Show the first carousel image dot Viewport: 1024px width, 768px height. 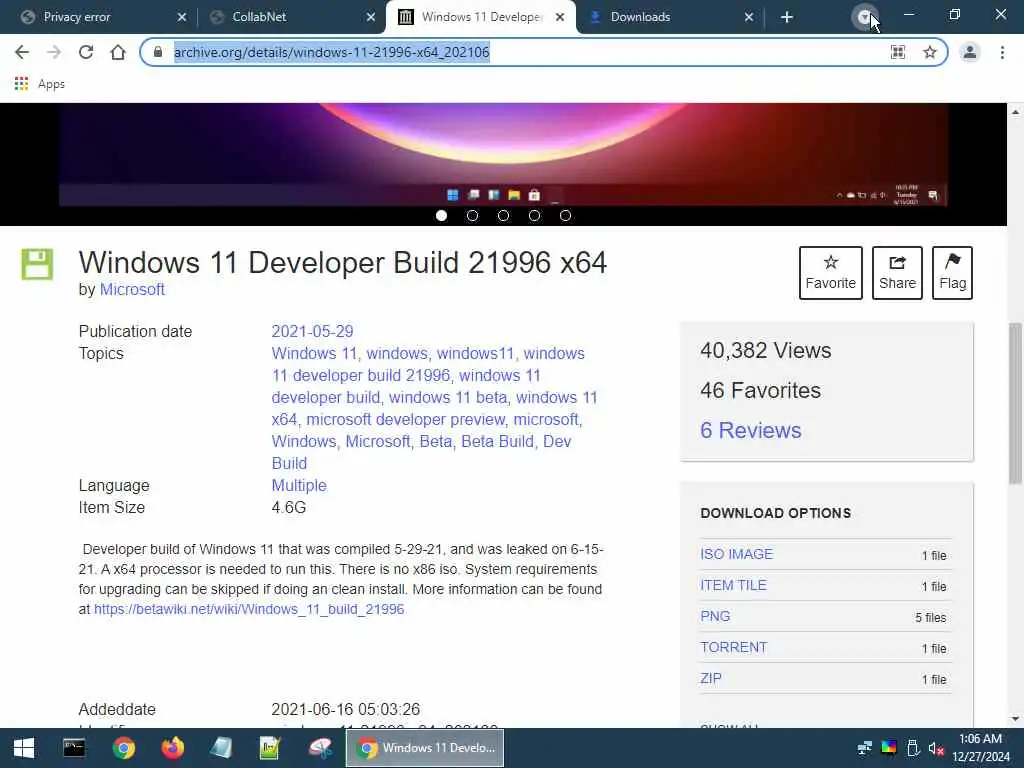(x=441, y=216)
